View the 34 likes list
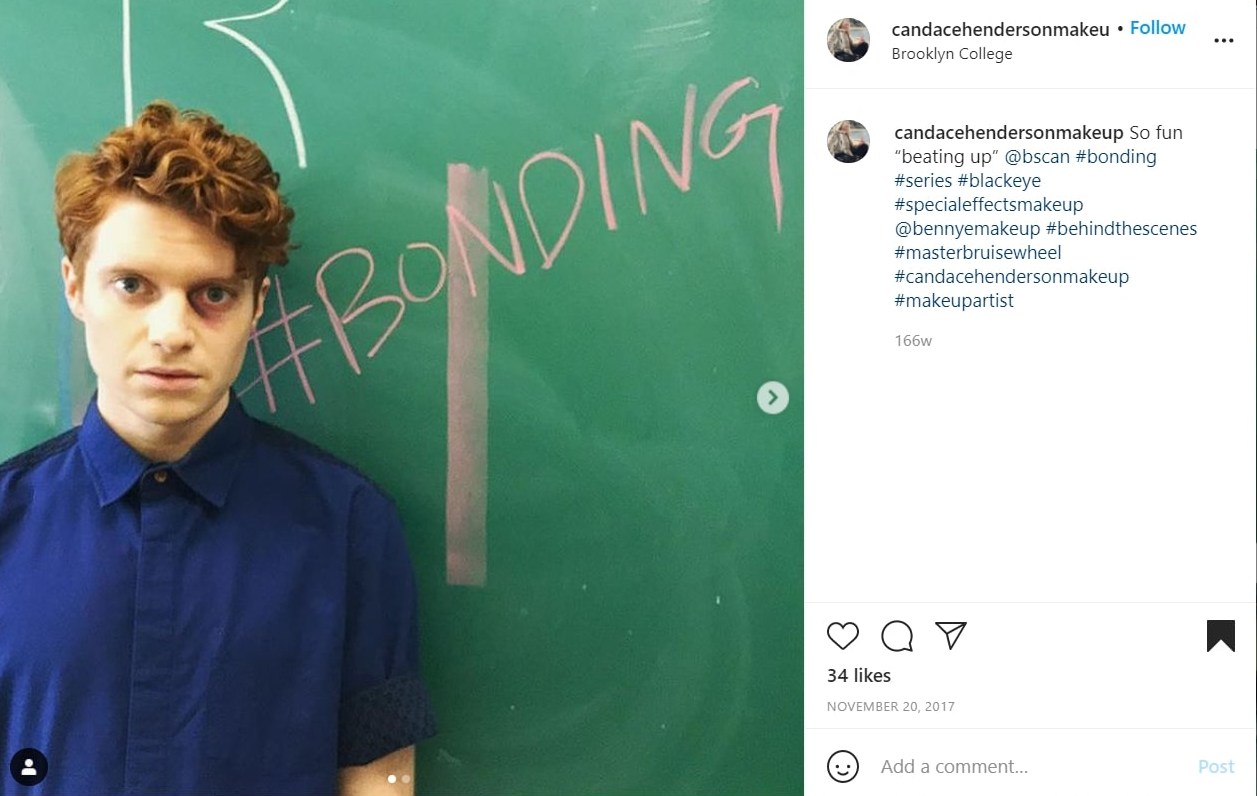The width and height of the screenshot is (1257, 796). point(858,676)
